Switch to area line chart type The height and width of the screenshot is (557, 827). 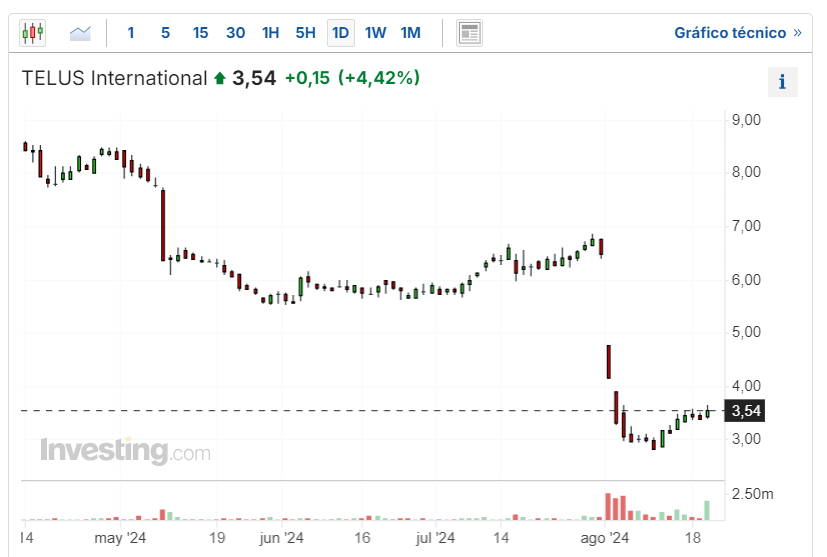coord(80,33)
